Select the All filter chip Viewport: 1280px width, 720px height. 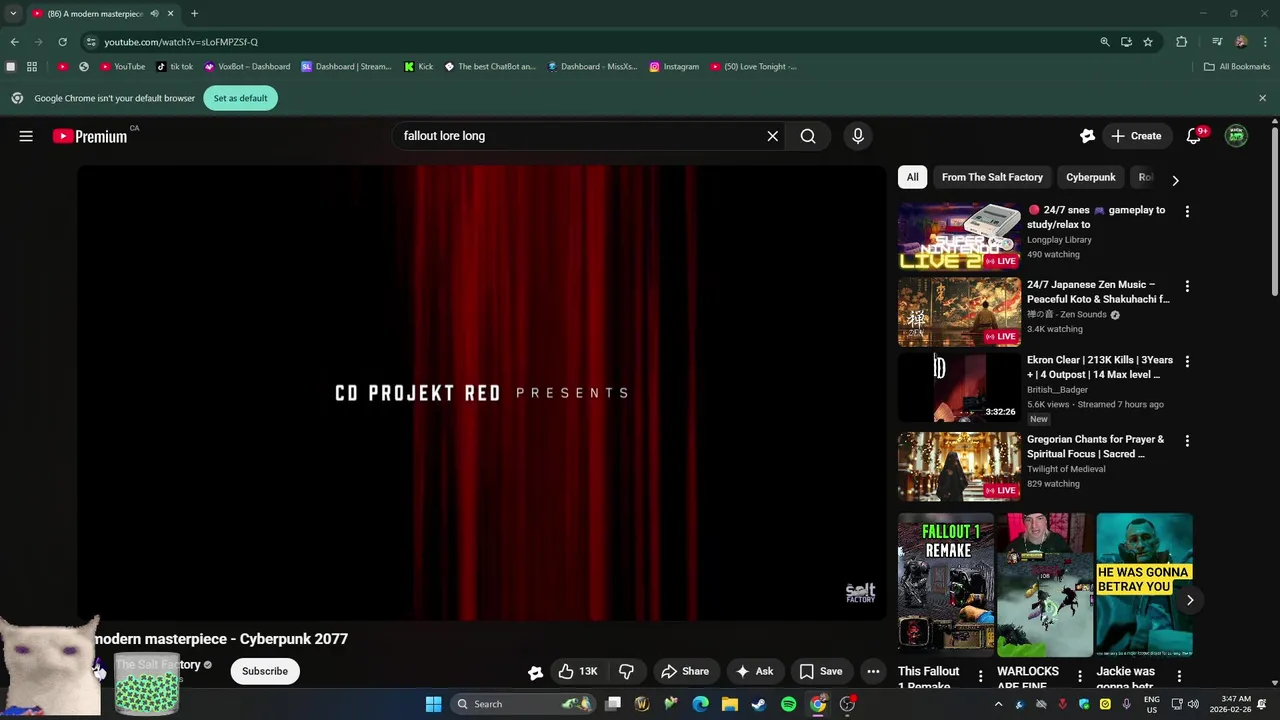click(912, 177)
